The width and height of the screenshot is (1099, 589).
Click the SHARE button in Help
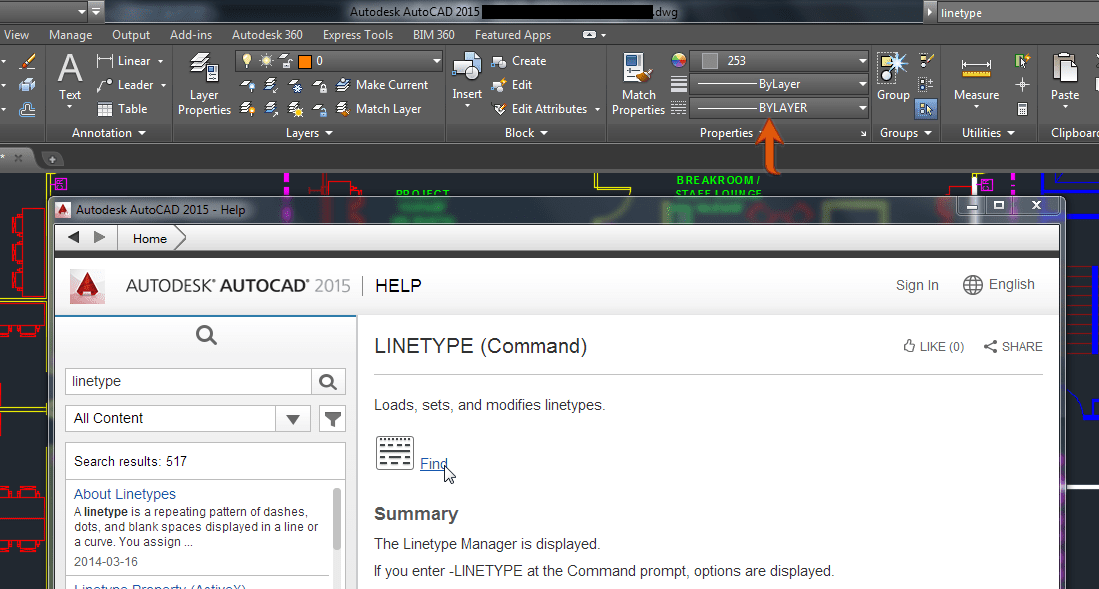tap(1013, 346)
